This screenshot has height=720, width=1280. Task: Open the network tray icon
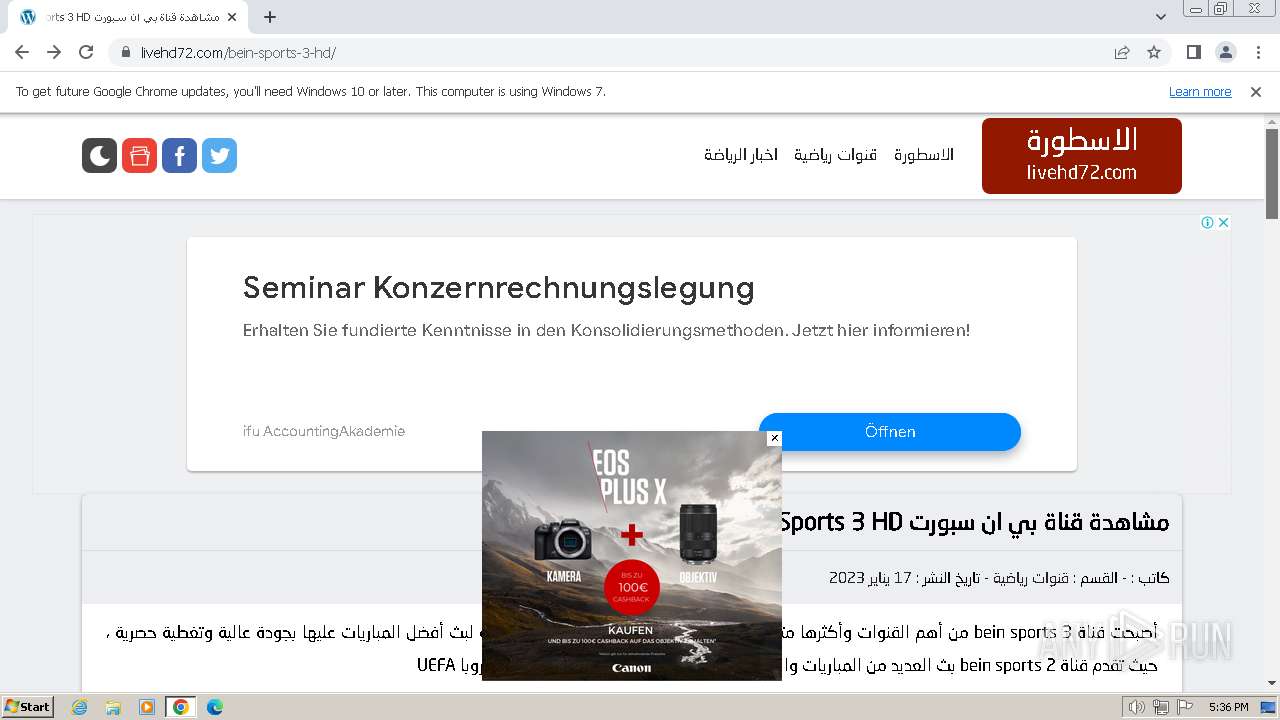[x=1160, y=707]
